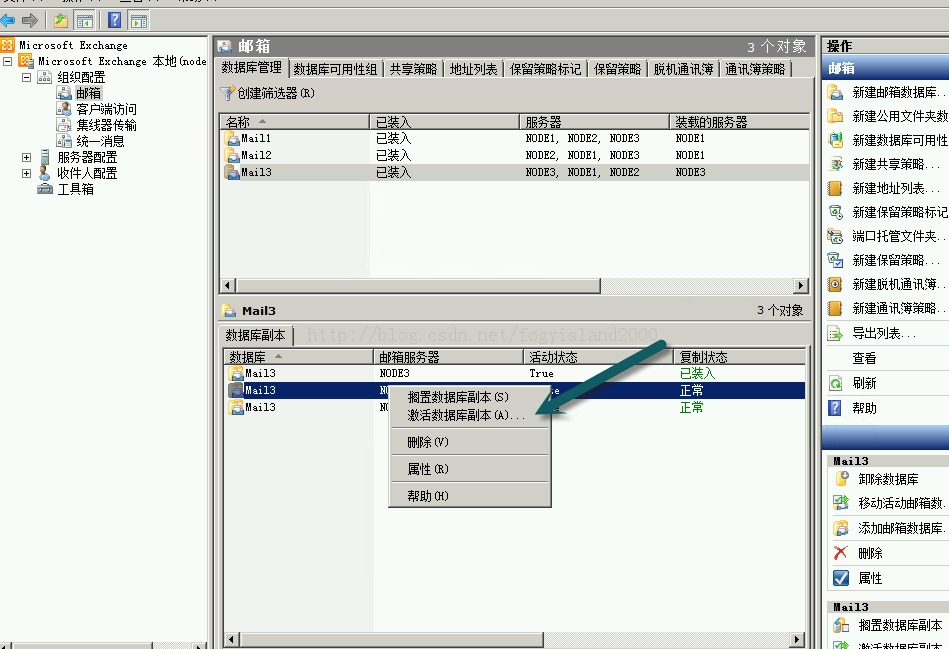Click 帮助 icon in actions pane
949x649 pixels.
tap(835, 408)
